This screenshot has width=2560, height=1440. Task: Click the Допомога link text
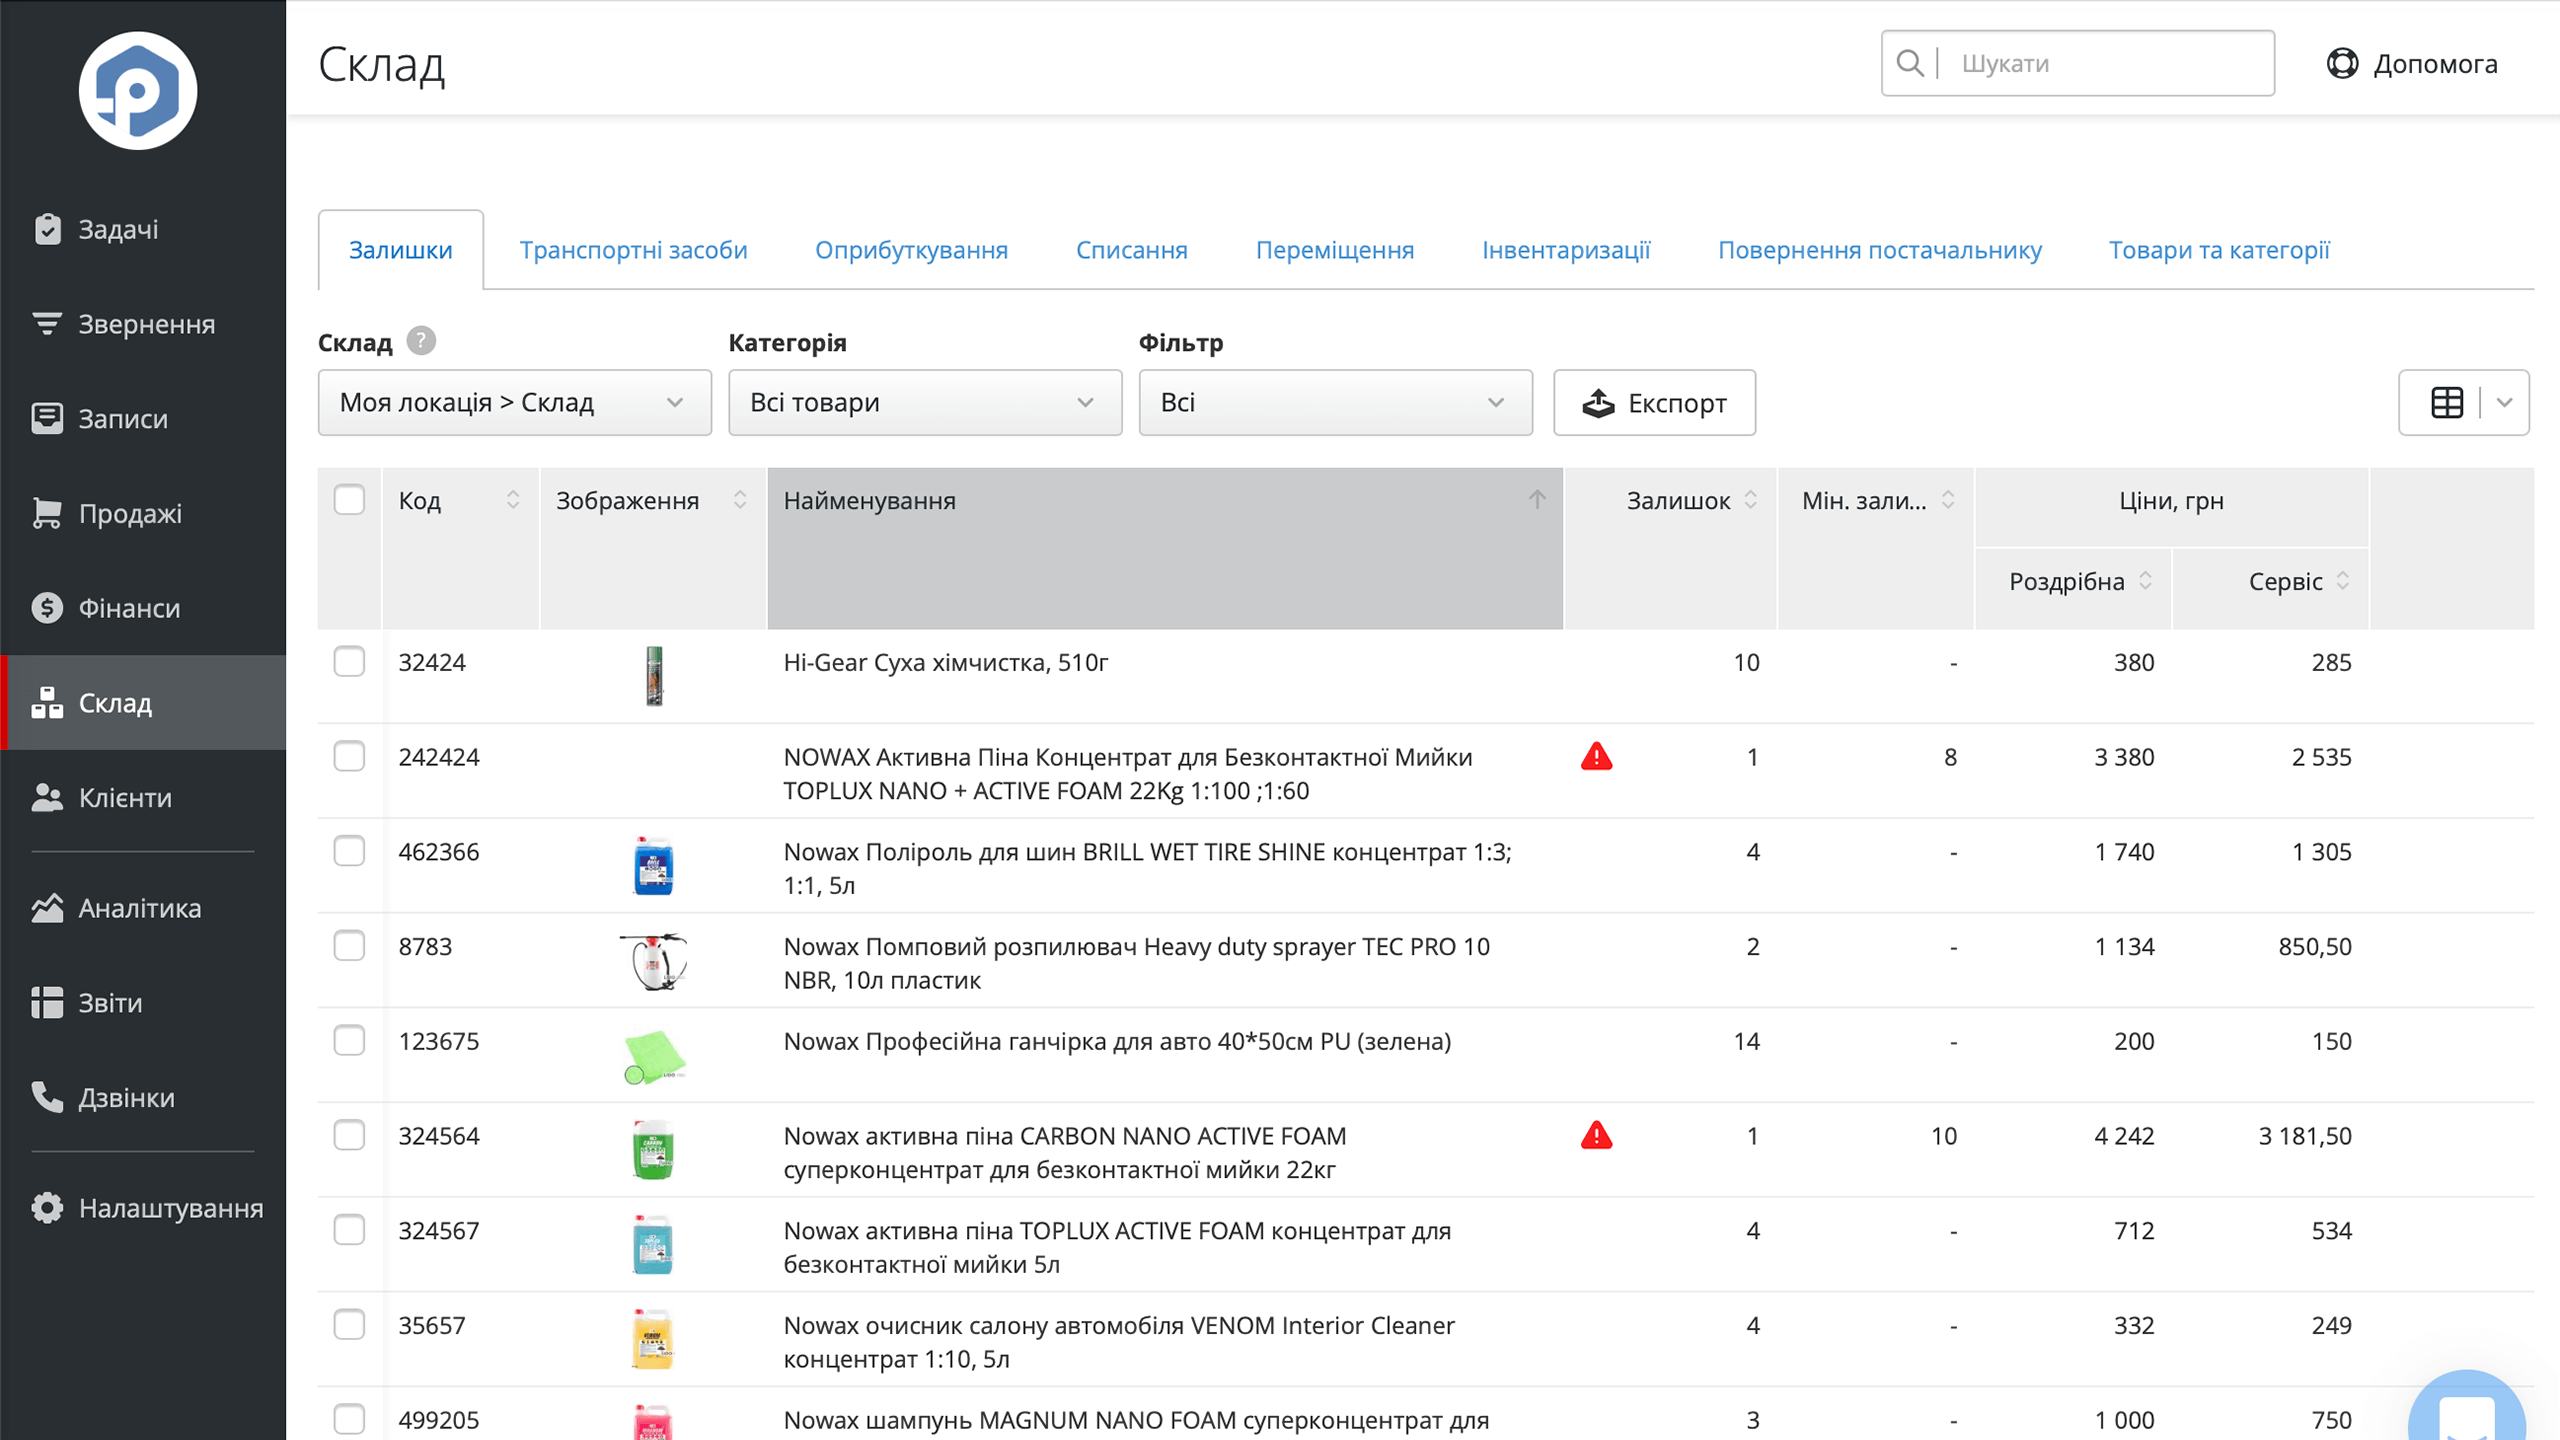pos(2435,64)
